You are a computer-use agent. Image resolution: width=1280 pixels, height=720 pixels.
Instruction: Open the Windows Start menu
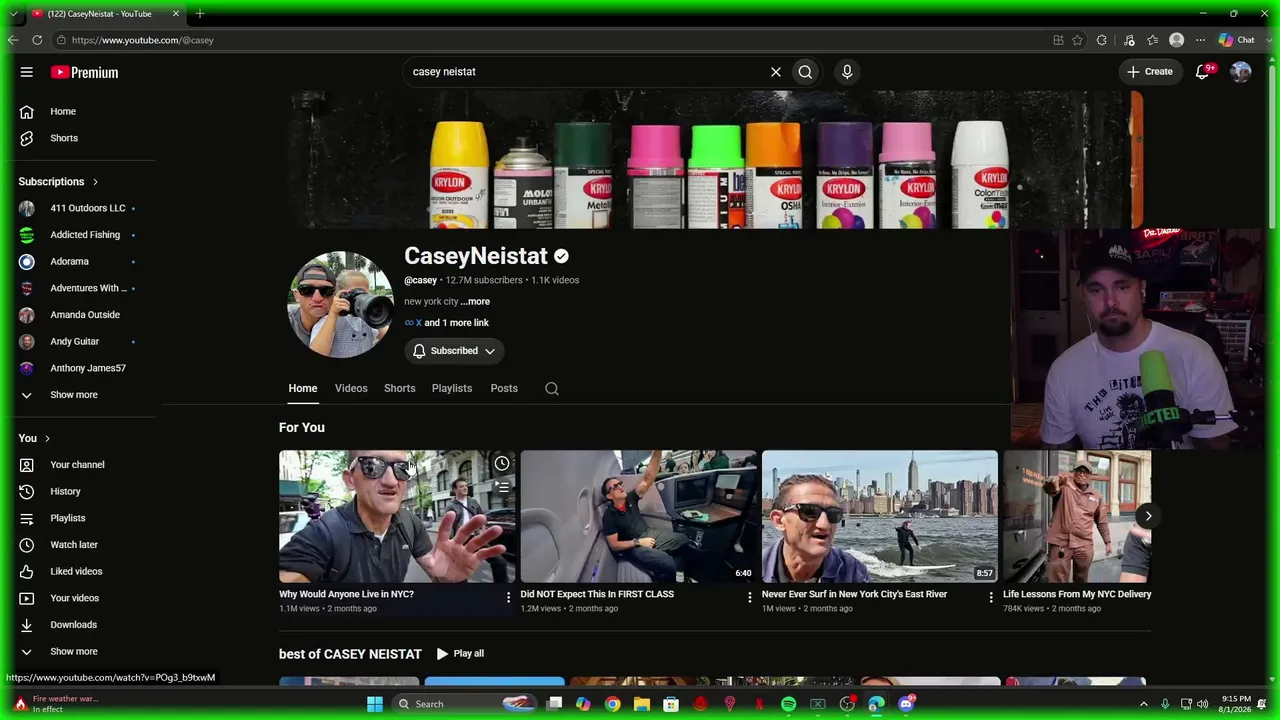point(375,704)
